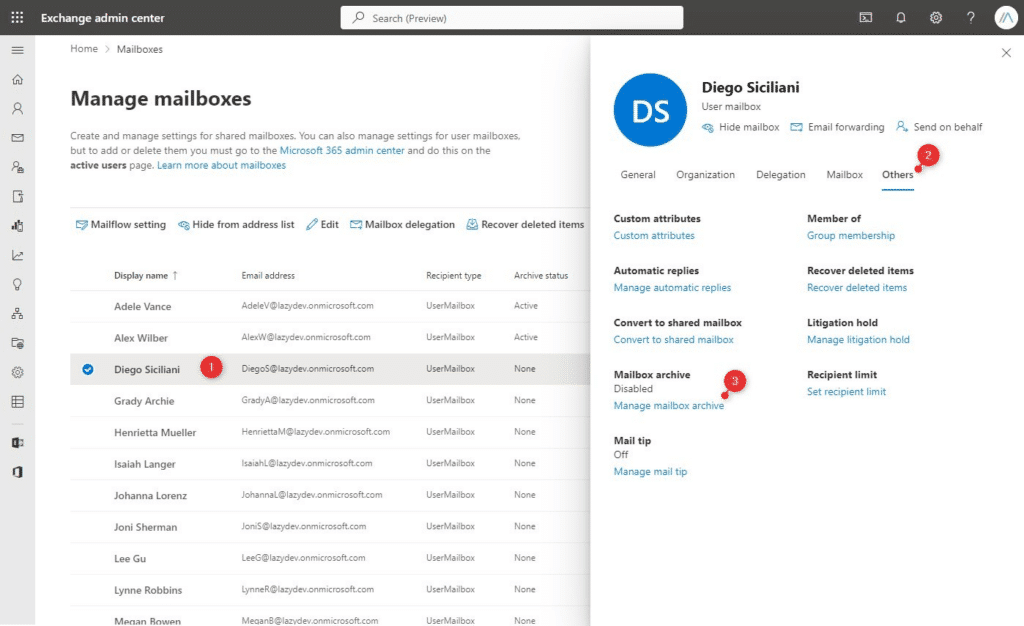Open Manage mail tip link
Image resolution: width=1024 pixels, height=626 pixels.
[650, 472]
